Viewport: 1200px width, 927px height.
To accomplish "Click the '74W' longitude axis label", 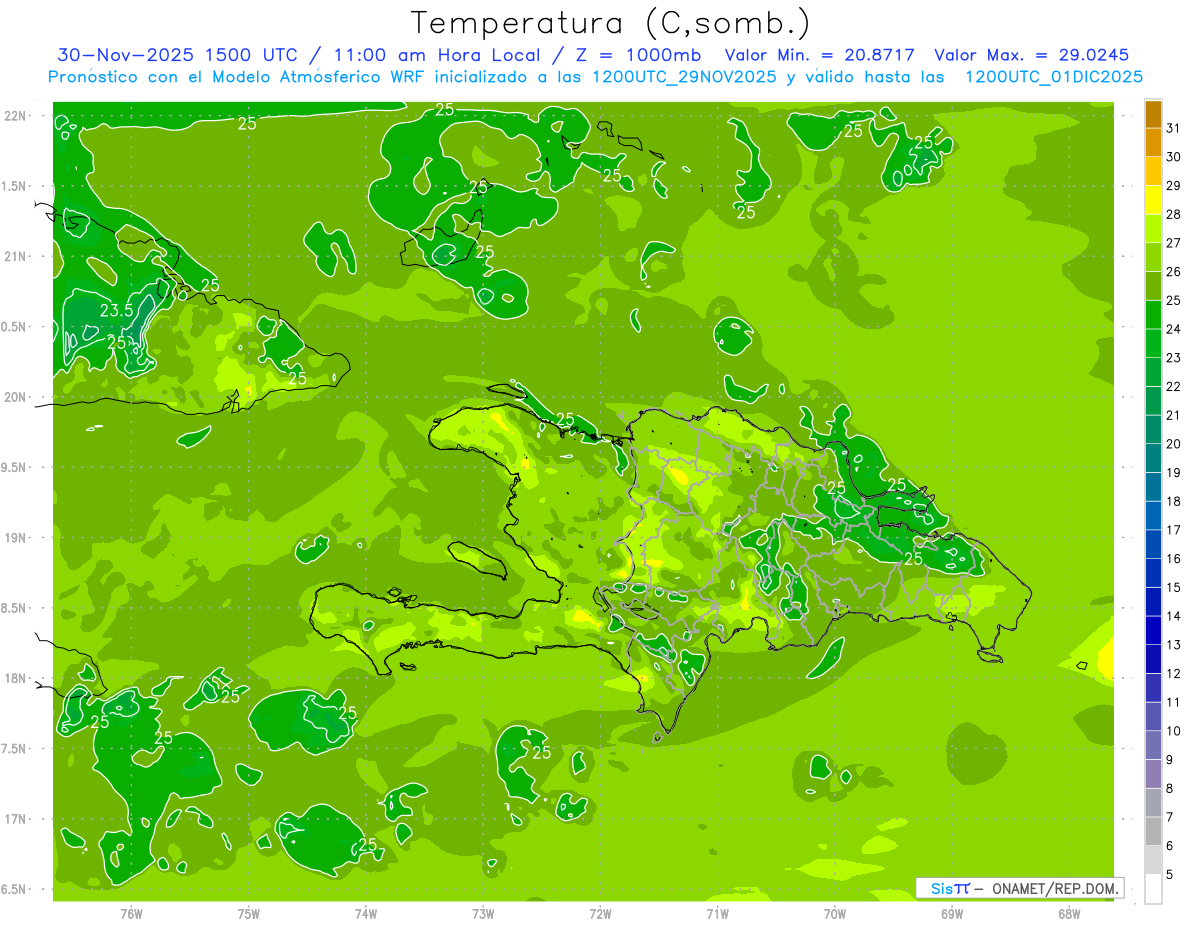I will [x=366, y=914].
